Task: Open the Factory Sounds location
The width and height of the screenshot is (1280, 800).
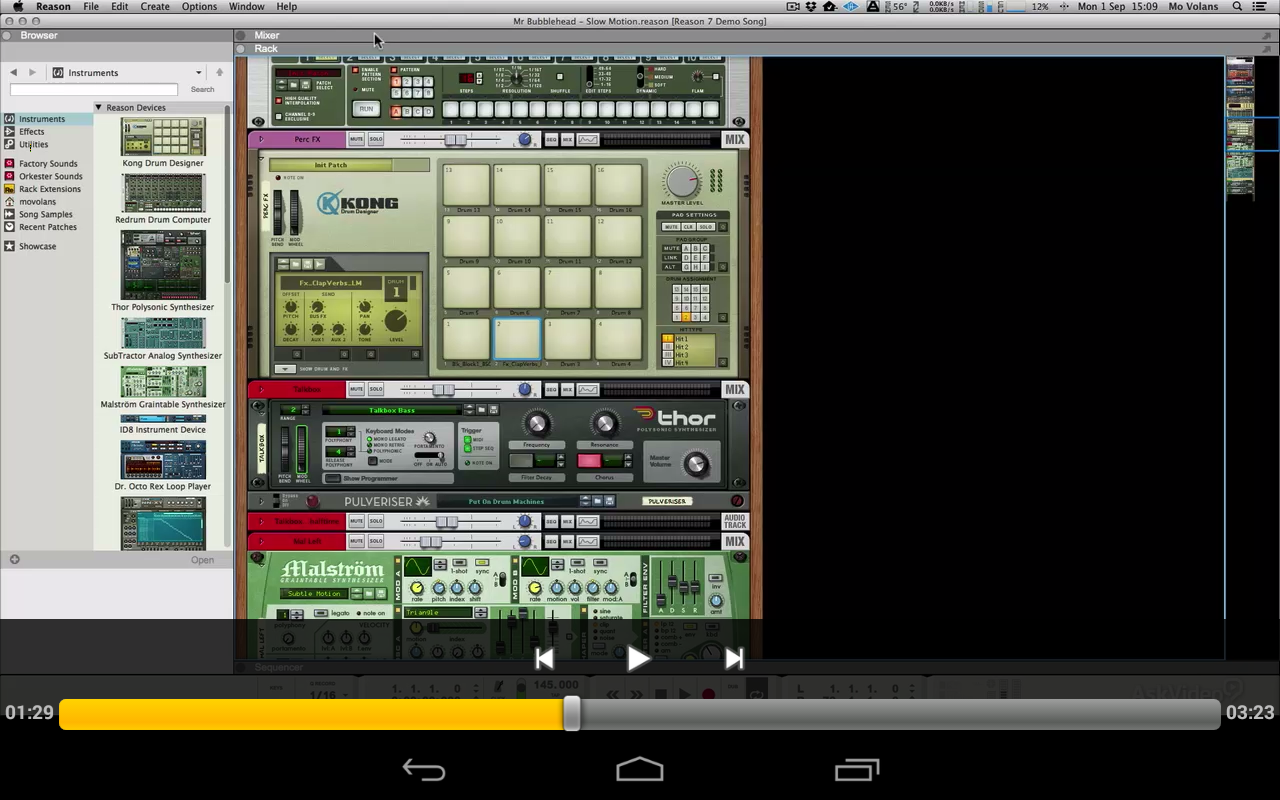Action: click(48, 163)
